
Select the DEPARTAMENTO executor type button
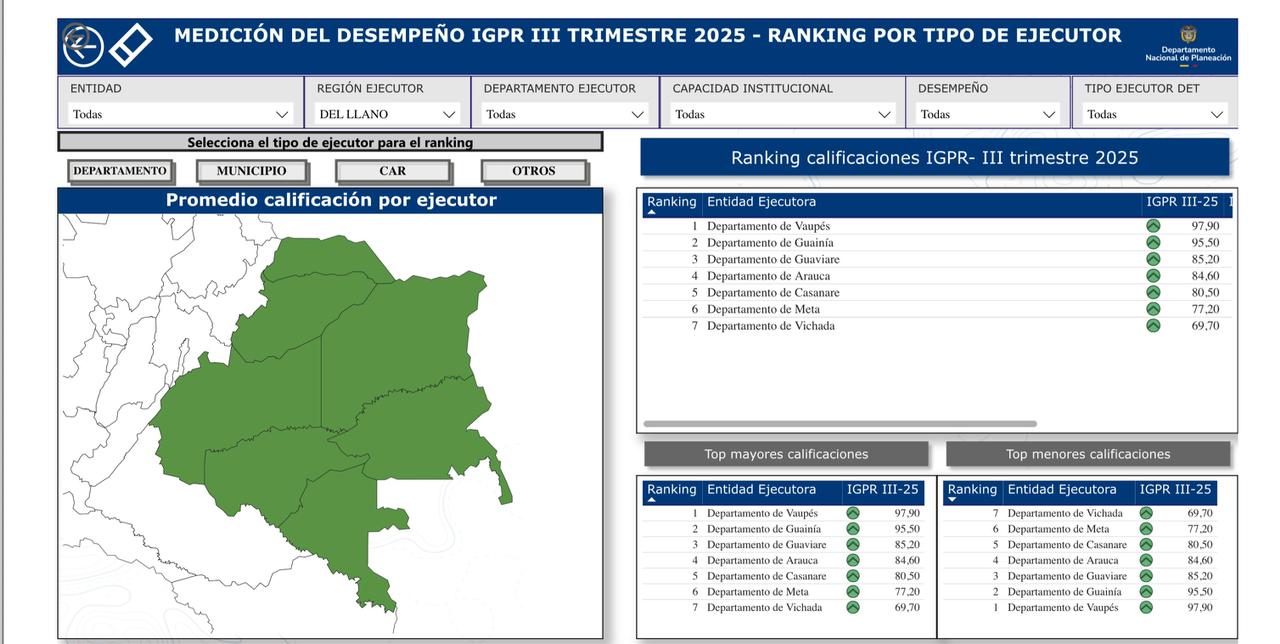pos(120,171)
